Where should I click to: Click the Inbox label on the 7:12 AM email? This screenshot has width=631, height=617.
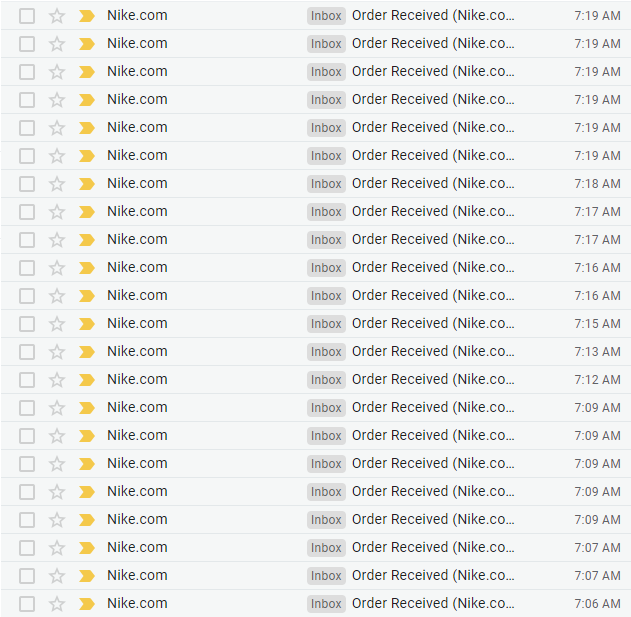click(x=326, y=380)
